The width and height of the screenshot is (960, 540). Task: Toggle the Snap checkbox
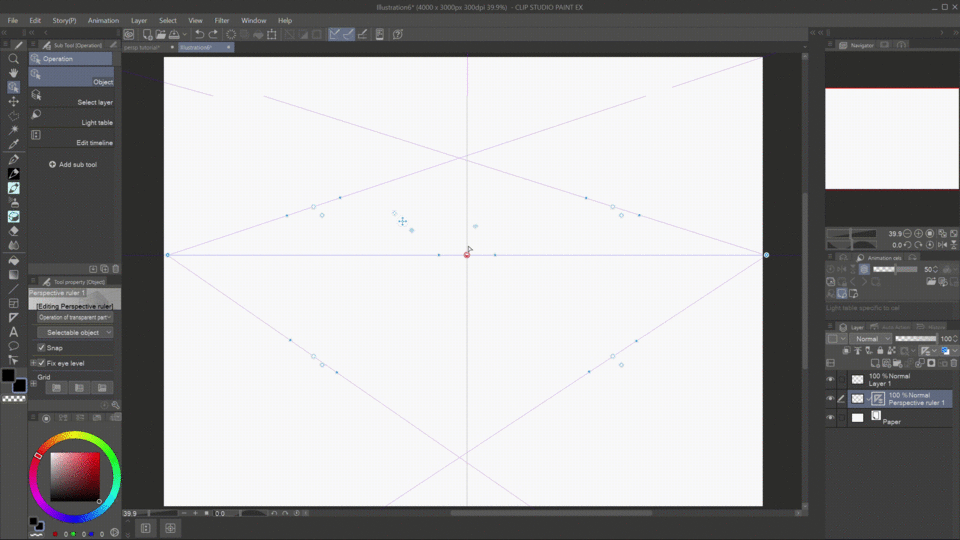tap(42, 348)
